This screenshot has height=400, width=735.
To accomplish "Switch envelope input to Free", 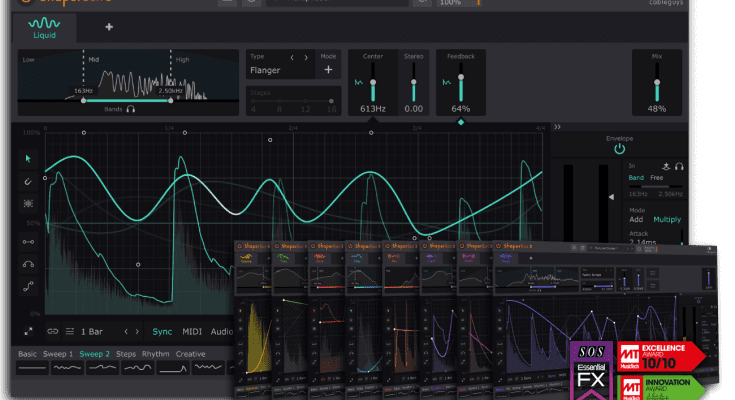I will click(x=657, y=177).
